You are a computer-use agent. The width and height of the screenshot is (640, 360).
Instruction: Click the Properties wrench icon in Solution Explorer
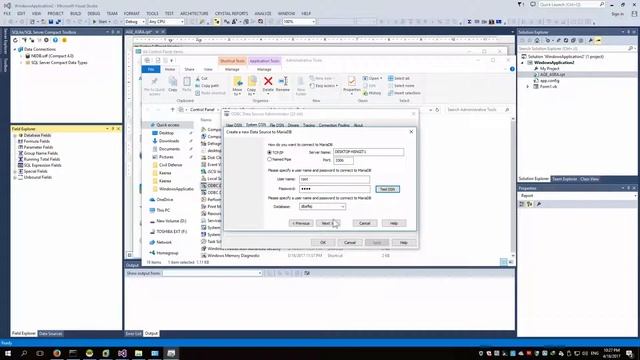(591, 40)
